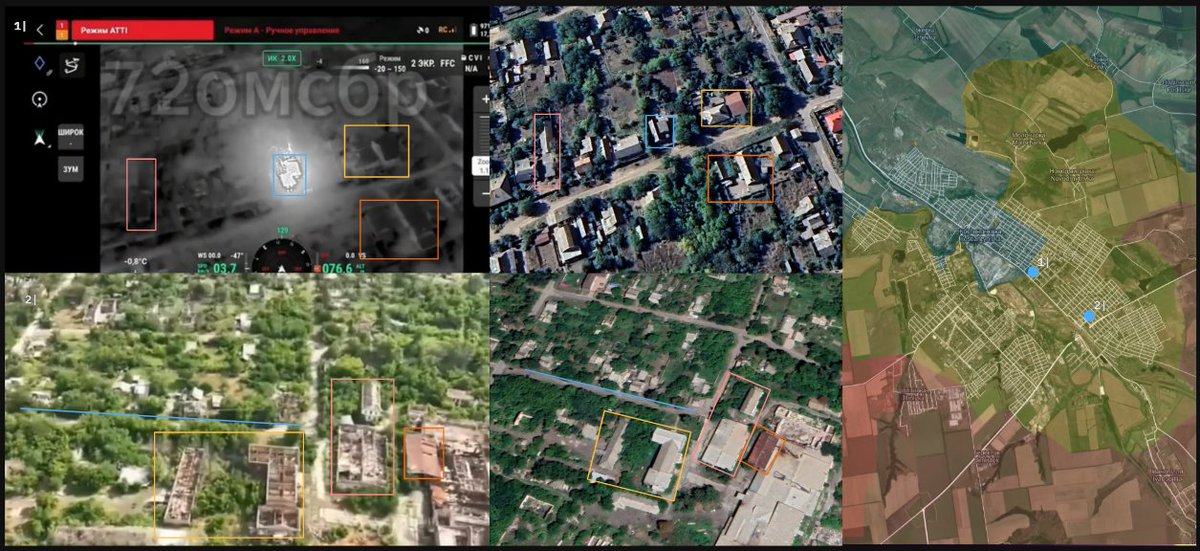Viewport: 1200px width, 551px height.
Task: Open the red Режим ATTI status bar
Action: [141, 31]
